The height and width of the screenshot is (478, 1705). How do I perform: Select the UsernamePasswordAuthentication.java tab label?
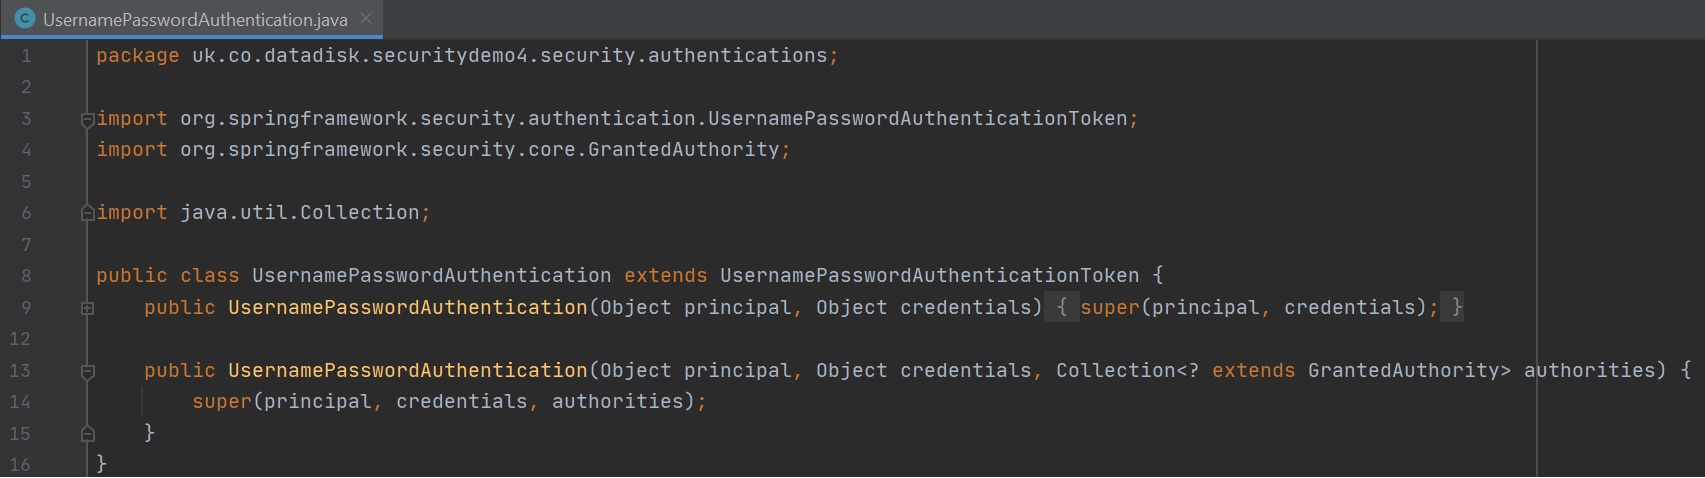195,19
